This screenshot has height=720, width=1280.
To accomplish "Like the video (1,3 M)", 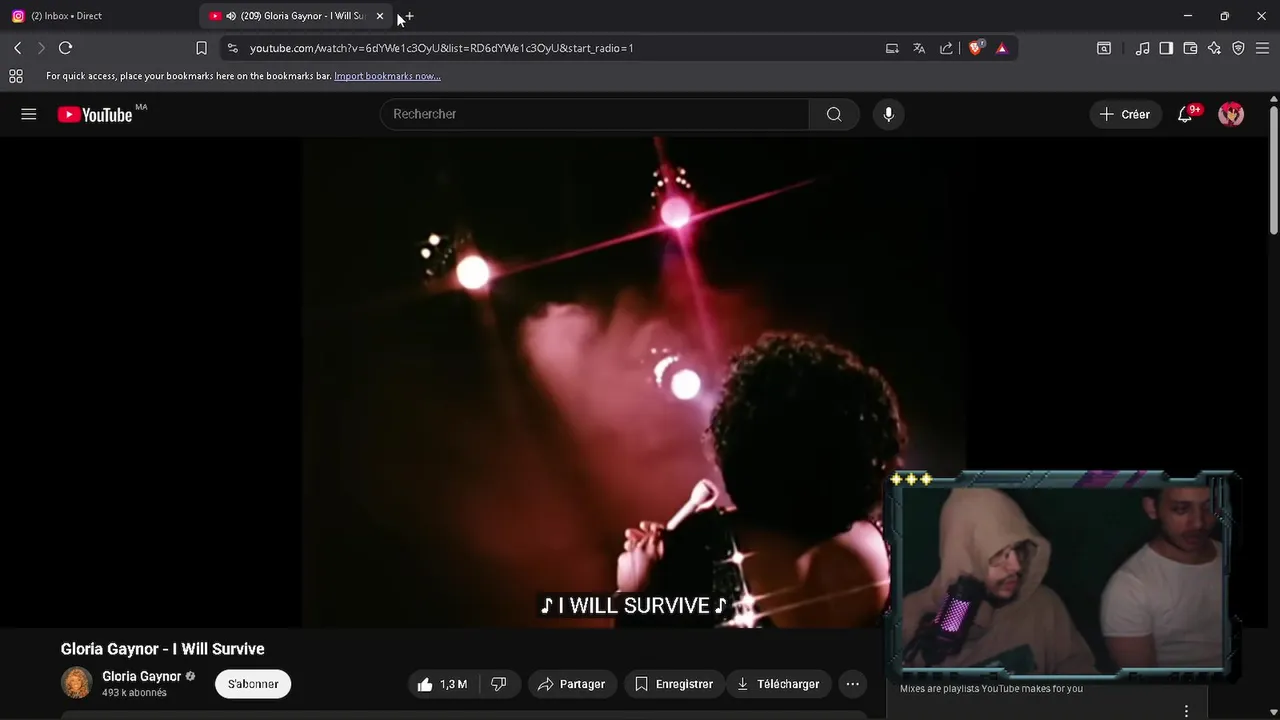I will point(442,684).
